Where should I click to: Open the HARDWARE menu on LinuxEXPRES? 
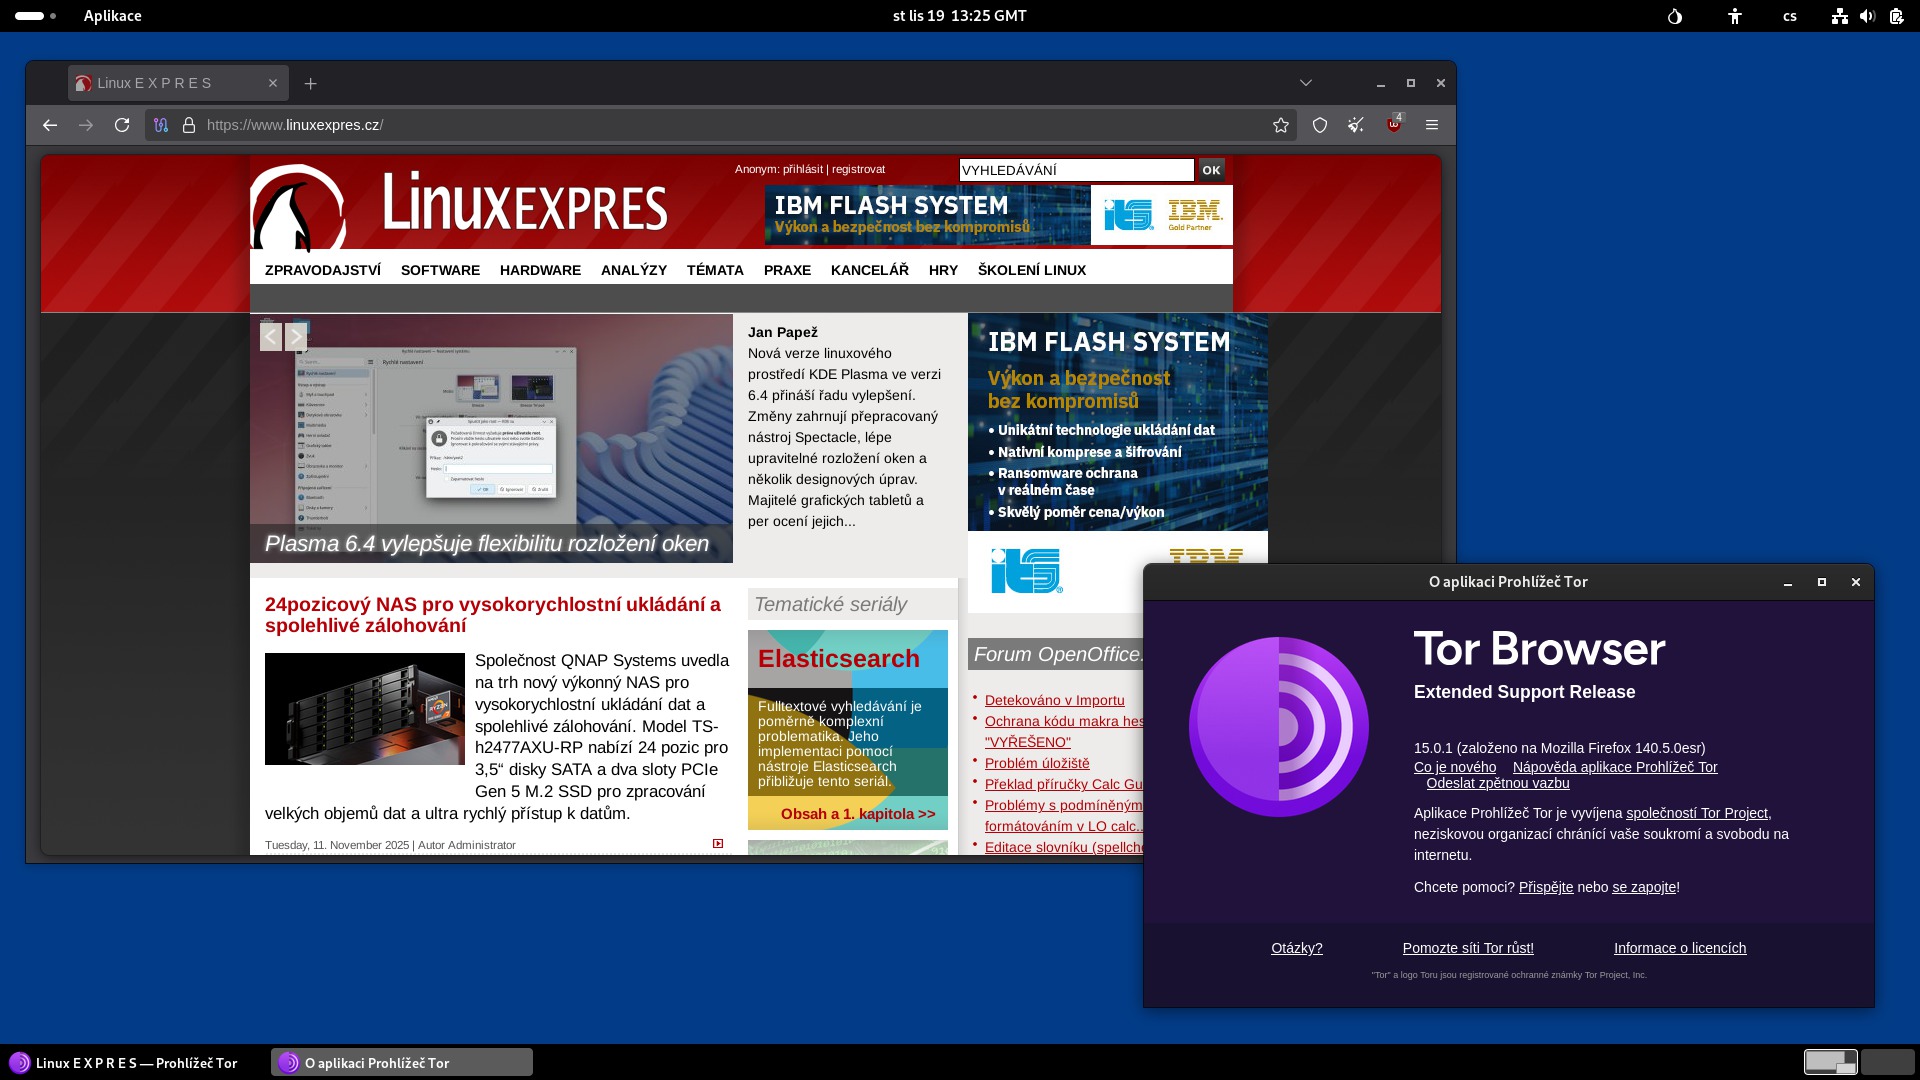tap(540, 270)
